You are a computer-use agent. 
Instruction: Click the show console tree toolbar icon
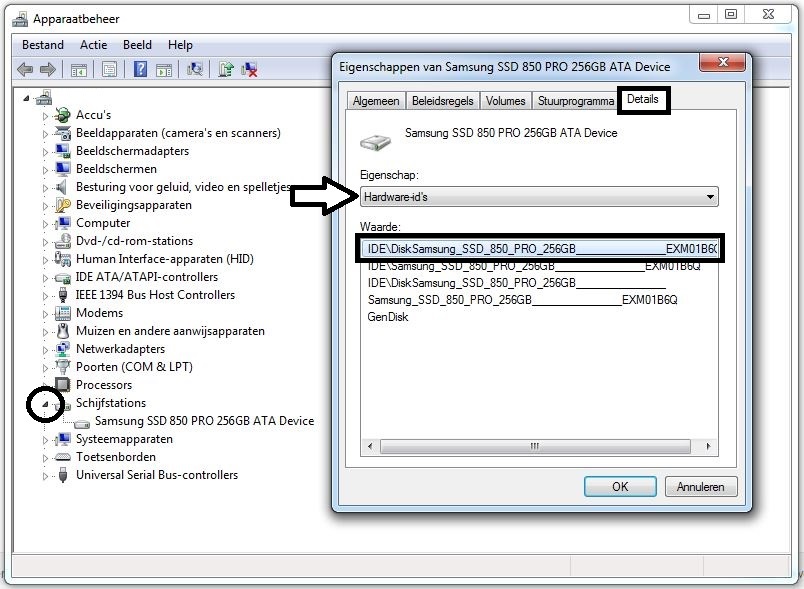click(x=79, y=68)
